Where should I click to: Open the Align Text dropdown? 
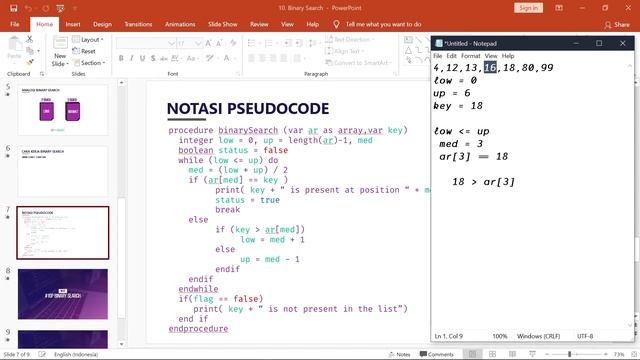tap(345, 51)
